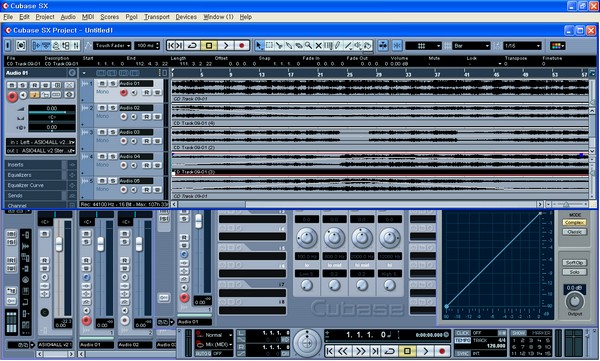Toggle monitor on track Audio 04
The width and height of the screenshot is (600, 361).
[134, 165]
